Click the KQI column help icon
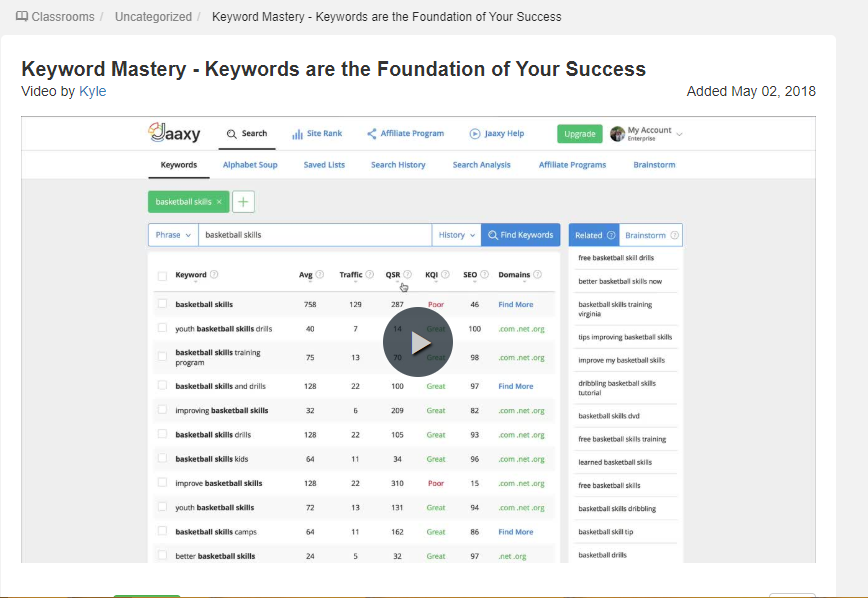868x598 pixels. (445, 274)
